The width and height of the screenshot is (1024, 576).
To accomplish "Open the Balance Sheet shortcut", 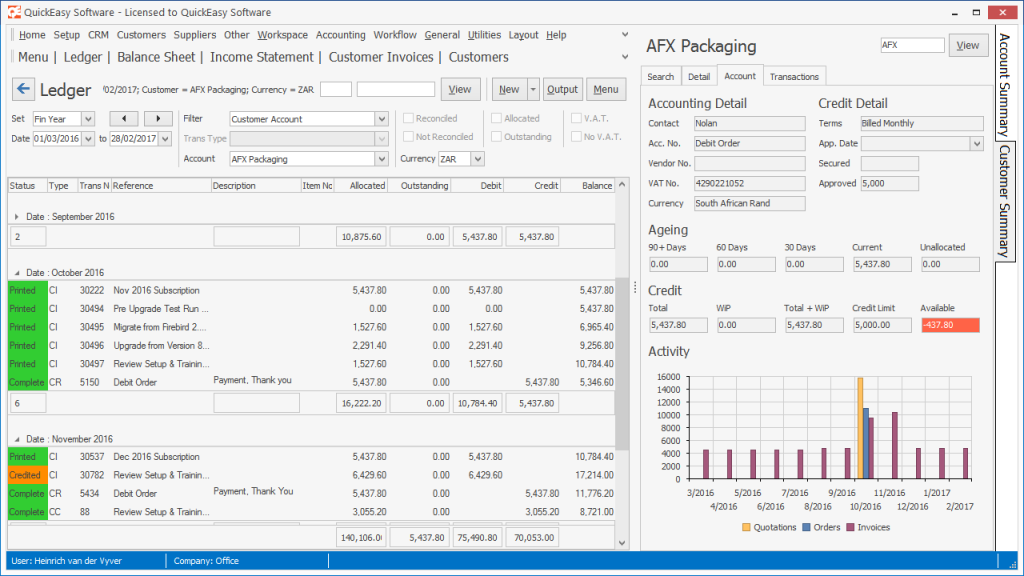I will [x=156, y=57].
